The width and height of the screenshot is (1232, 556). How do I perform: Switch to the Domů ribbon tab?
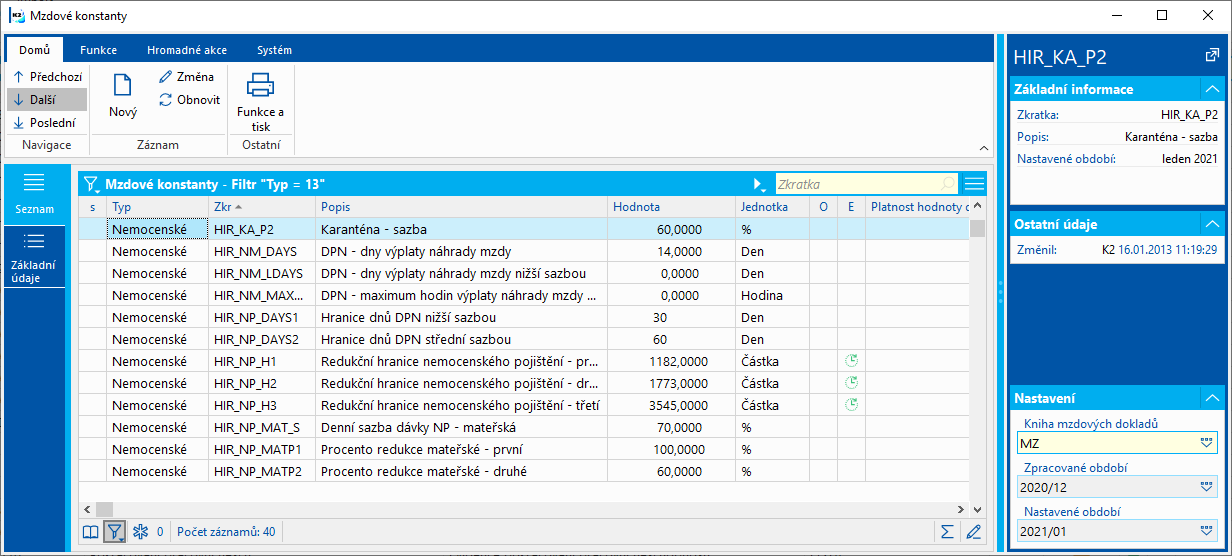click(x=35, y=50)
